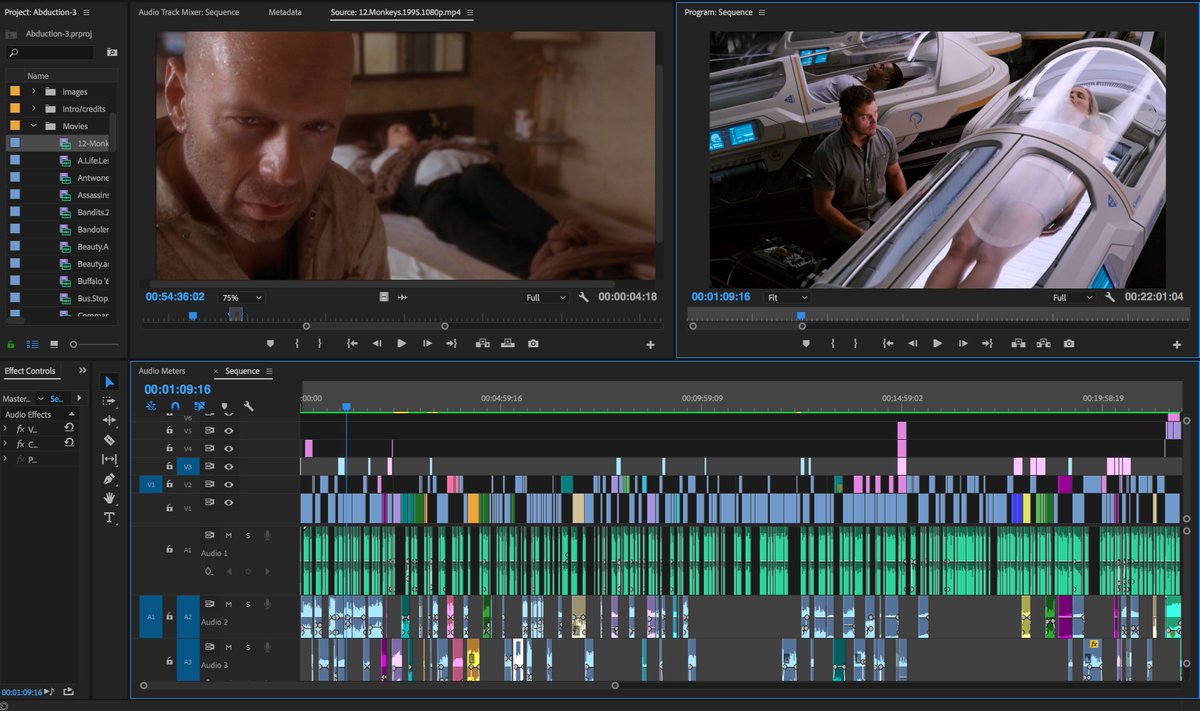Open Source playback resolution Full dropdown
The width and height of the screenshot is (1200, 711).
pyautogui.click(x=546, y=297)
